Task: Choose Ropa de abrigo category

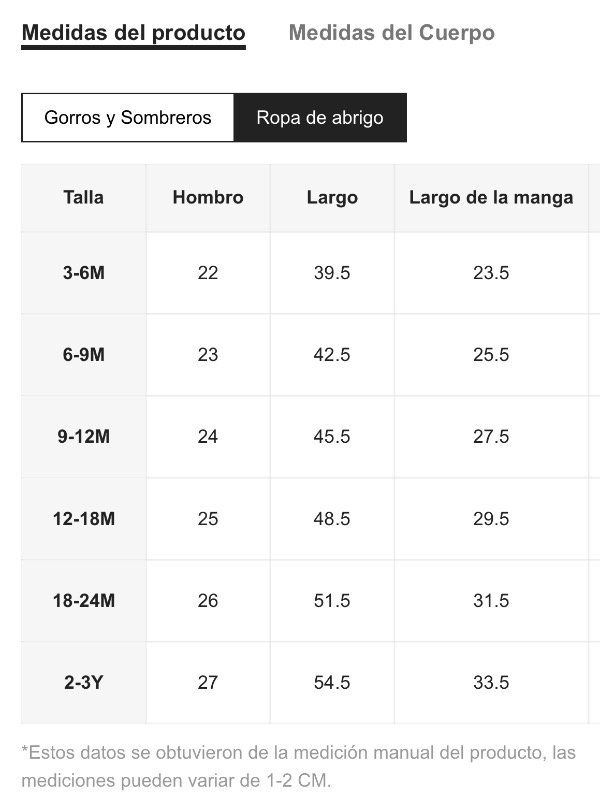Action: coord(320,117)
